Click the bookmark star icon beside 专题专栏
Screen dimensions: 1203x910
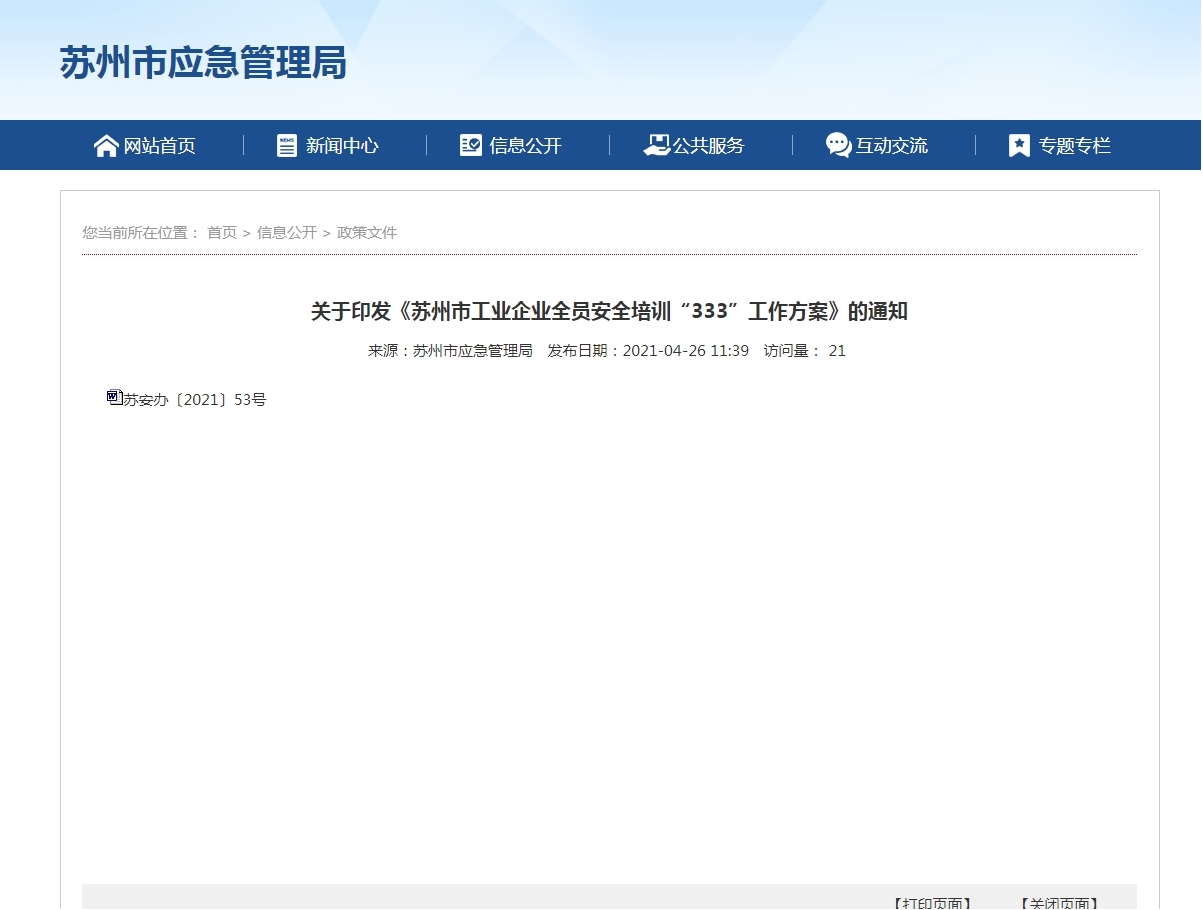click(x=1019, y=146)
